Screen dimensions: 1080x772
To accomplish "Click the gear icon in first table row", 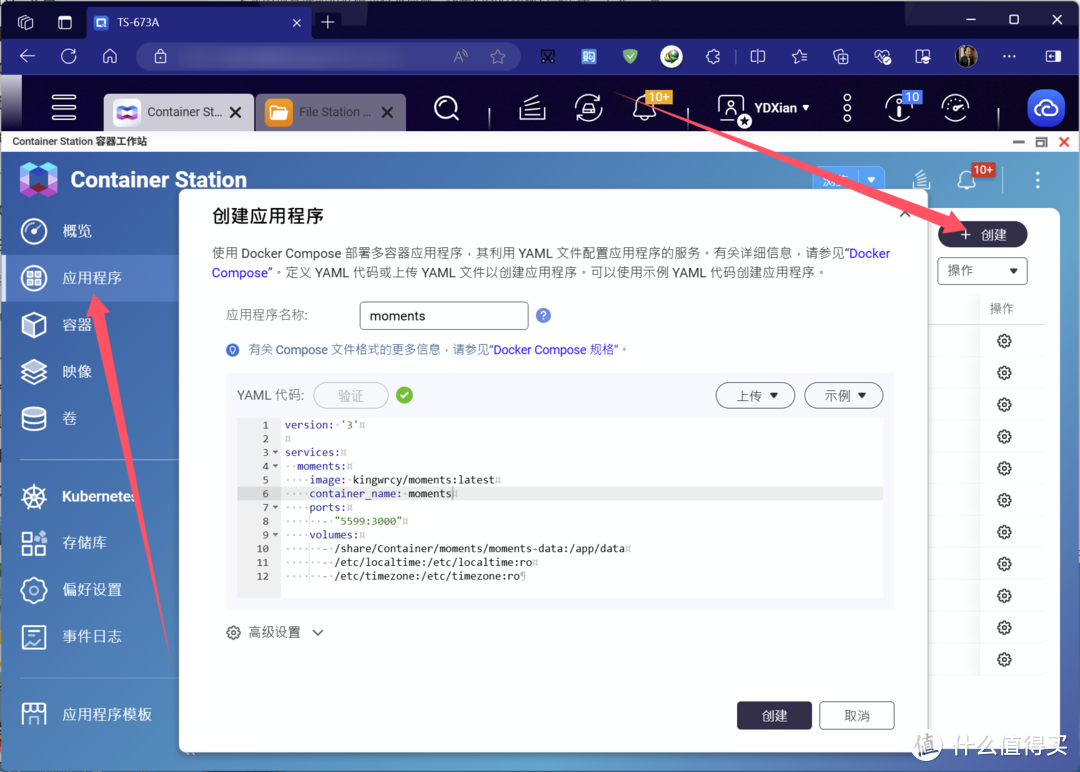I will (x=1004, y=341).
